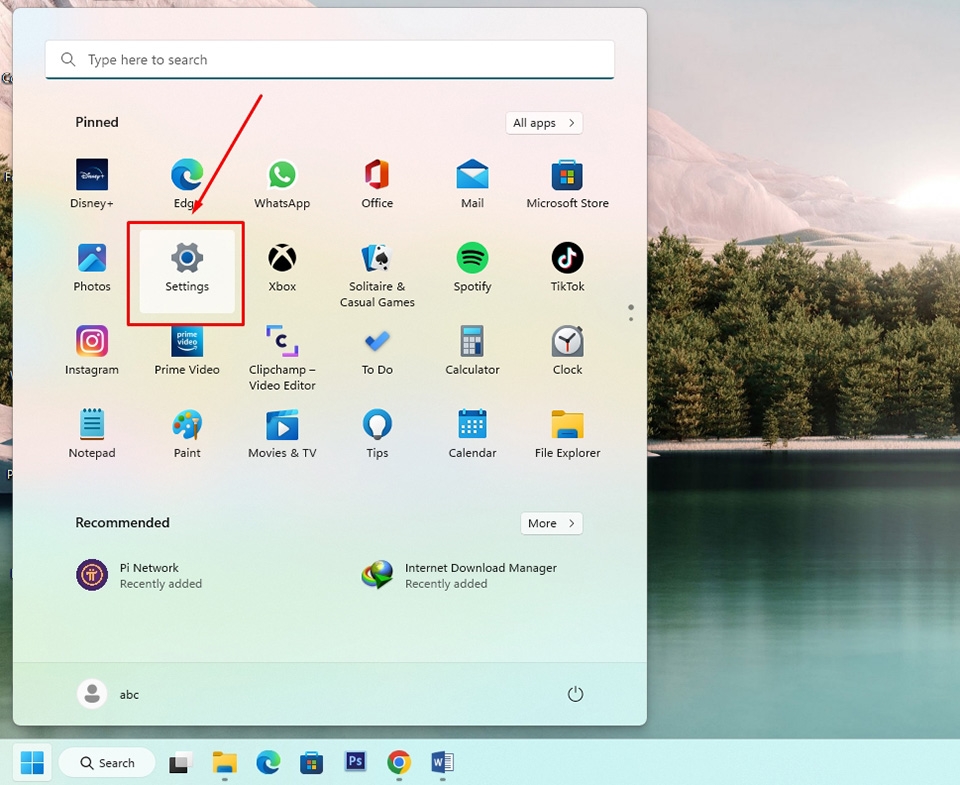
Task: Open Movies & TV
Action: click(x=282, y=434)
